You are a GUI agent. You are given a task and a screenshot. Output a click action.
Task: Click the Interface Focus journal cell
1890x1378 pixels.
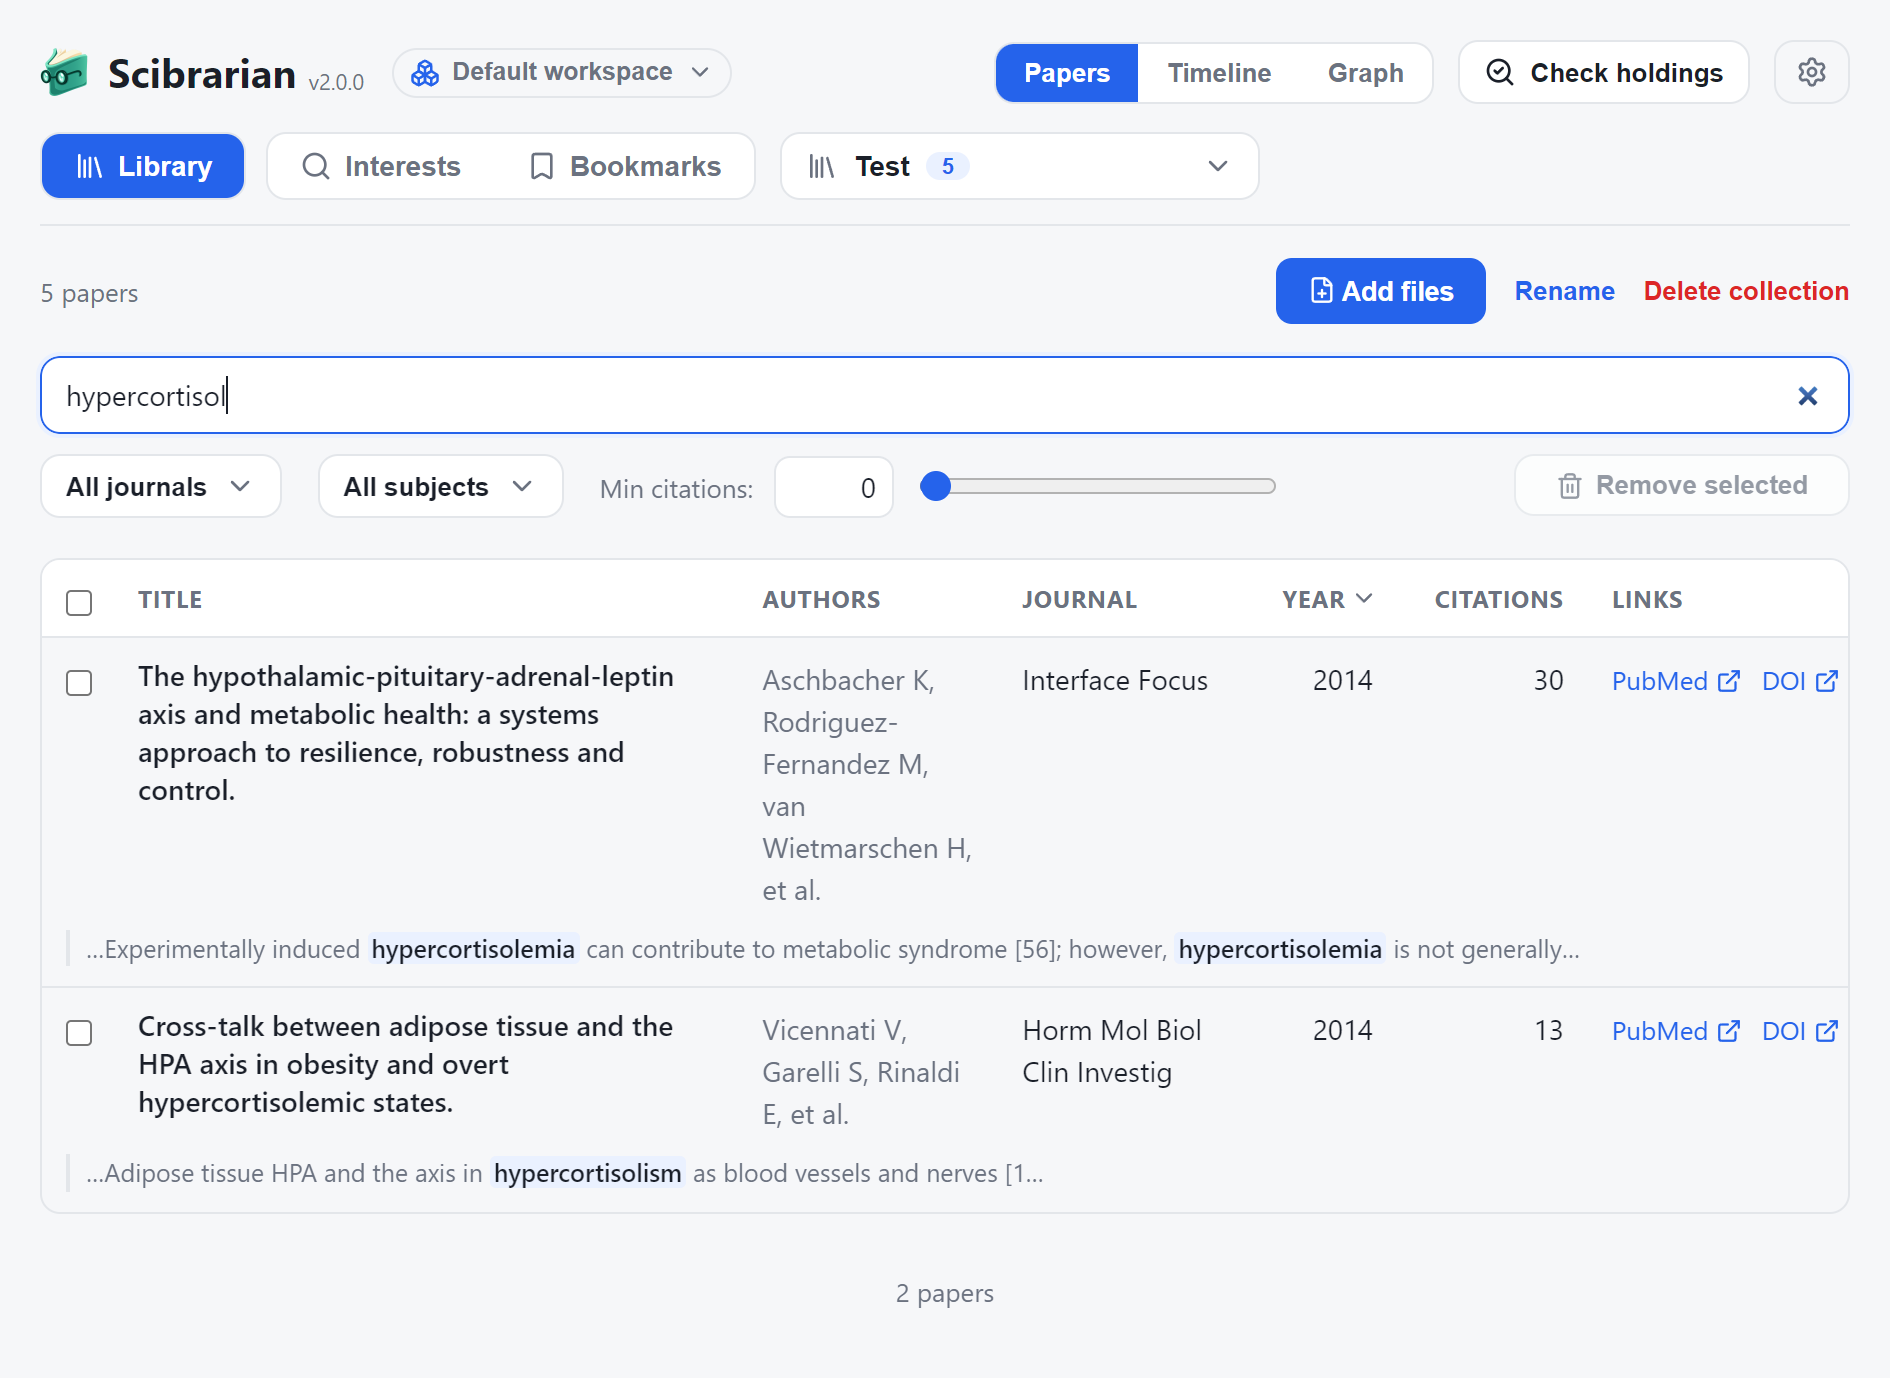(x=1115, y=681)
